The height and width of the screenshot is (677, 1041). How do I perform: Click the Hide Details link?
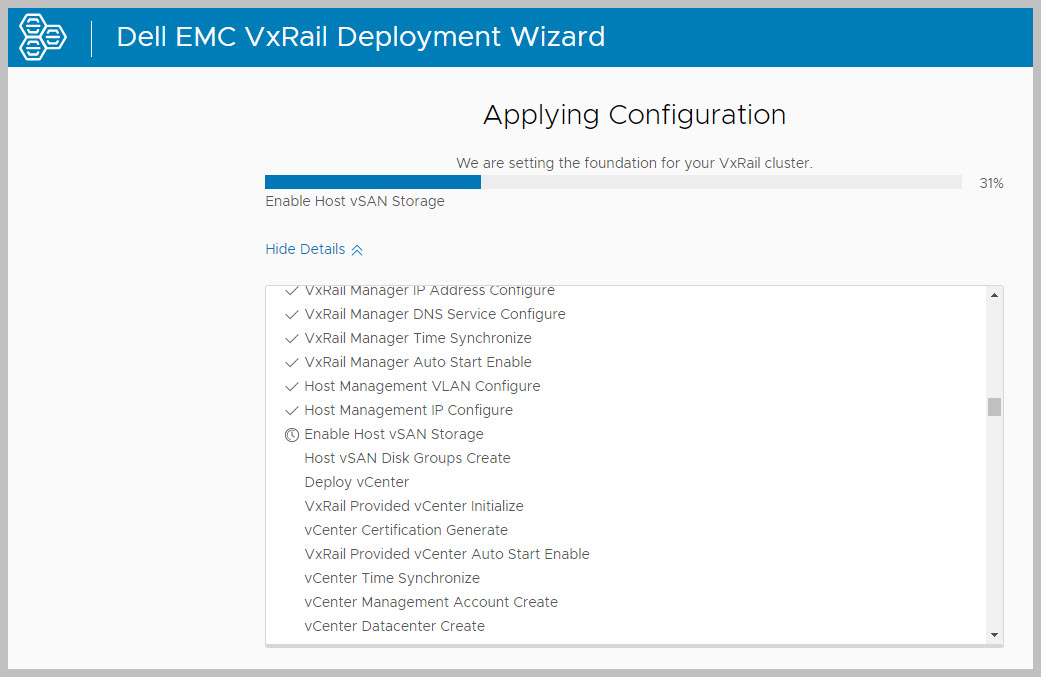point(305,249)
